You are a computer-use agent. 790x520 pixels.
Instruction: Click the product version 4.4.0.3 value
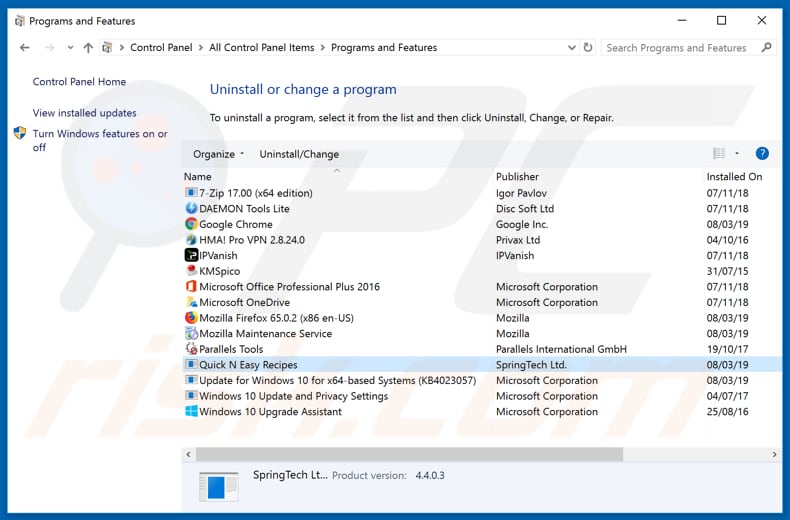coord(430,475)
